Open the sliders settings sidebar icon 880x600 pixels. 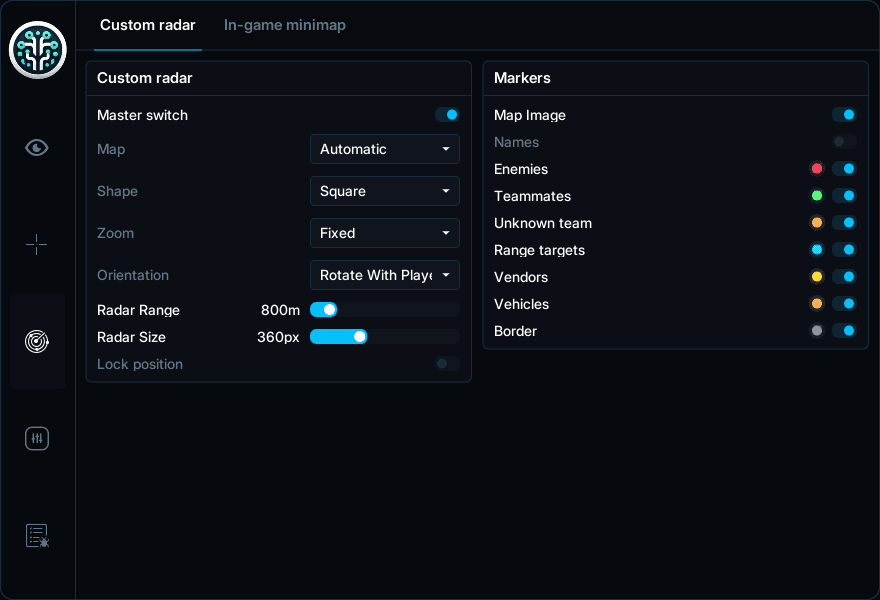click(x=37, y=438)
